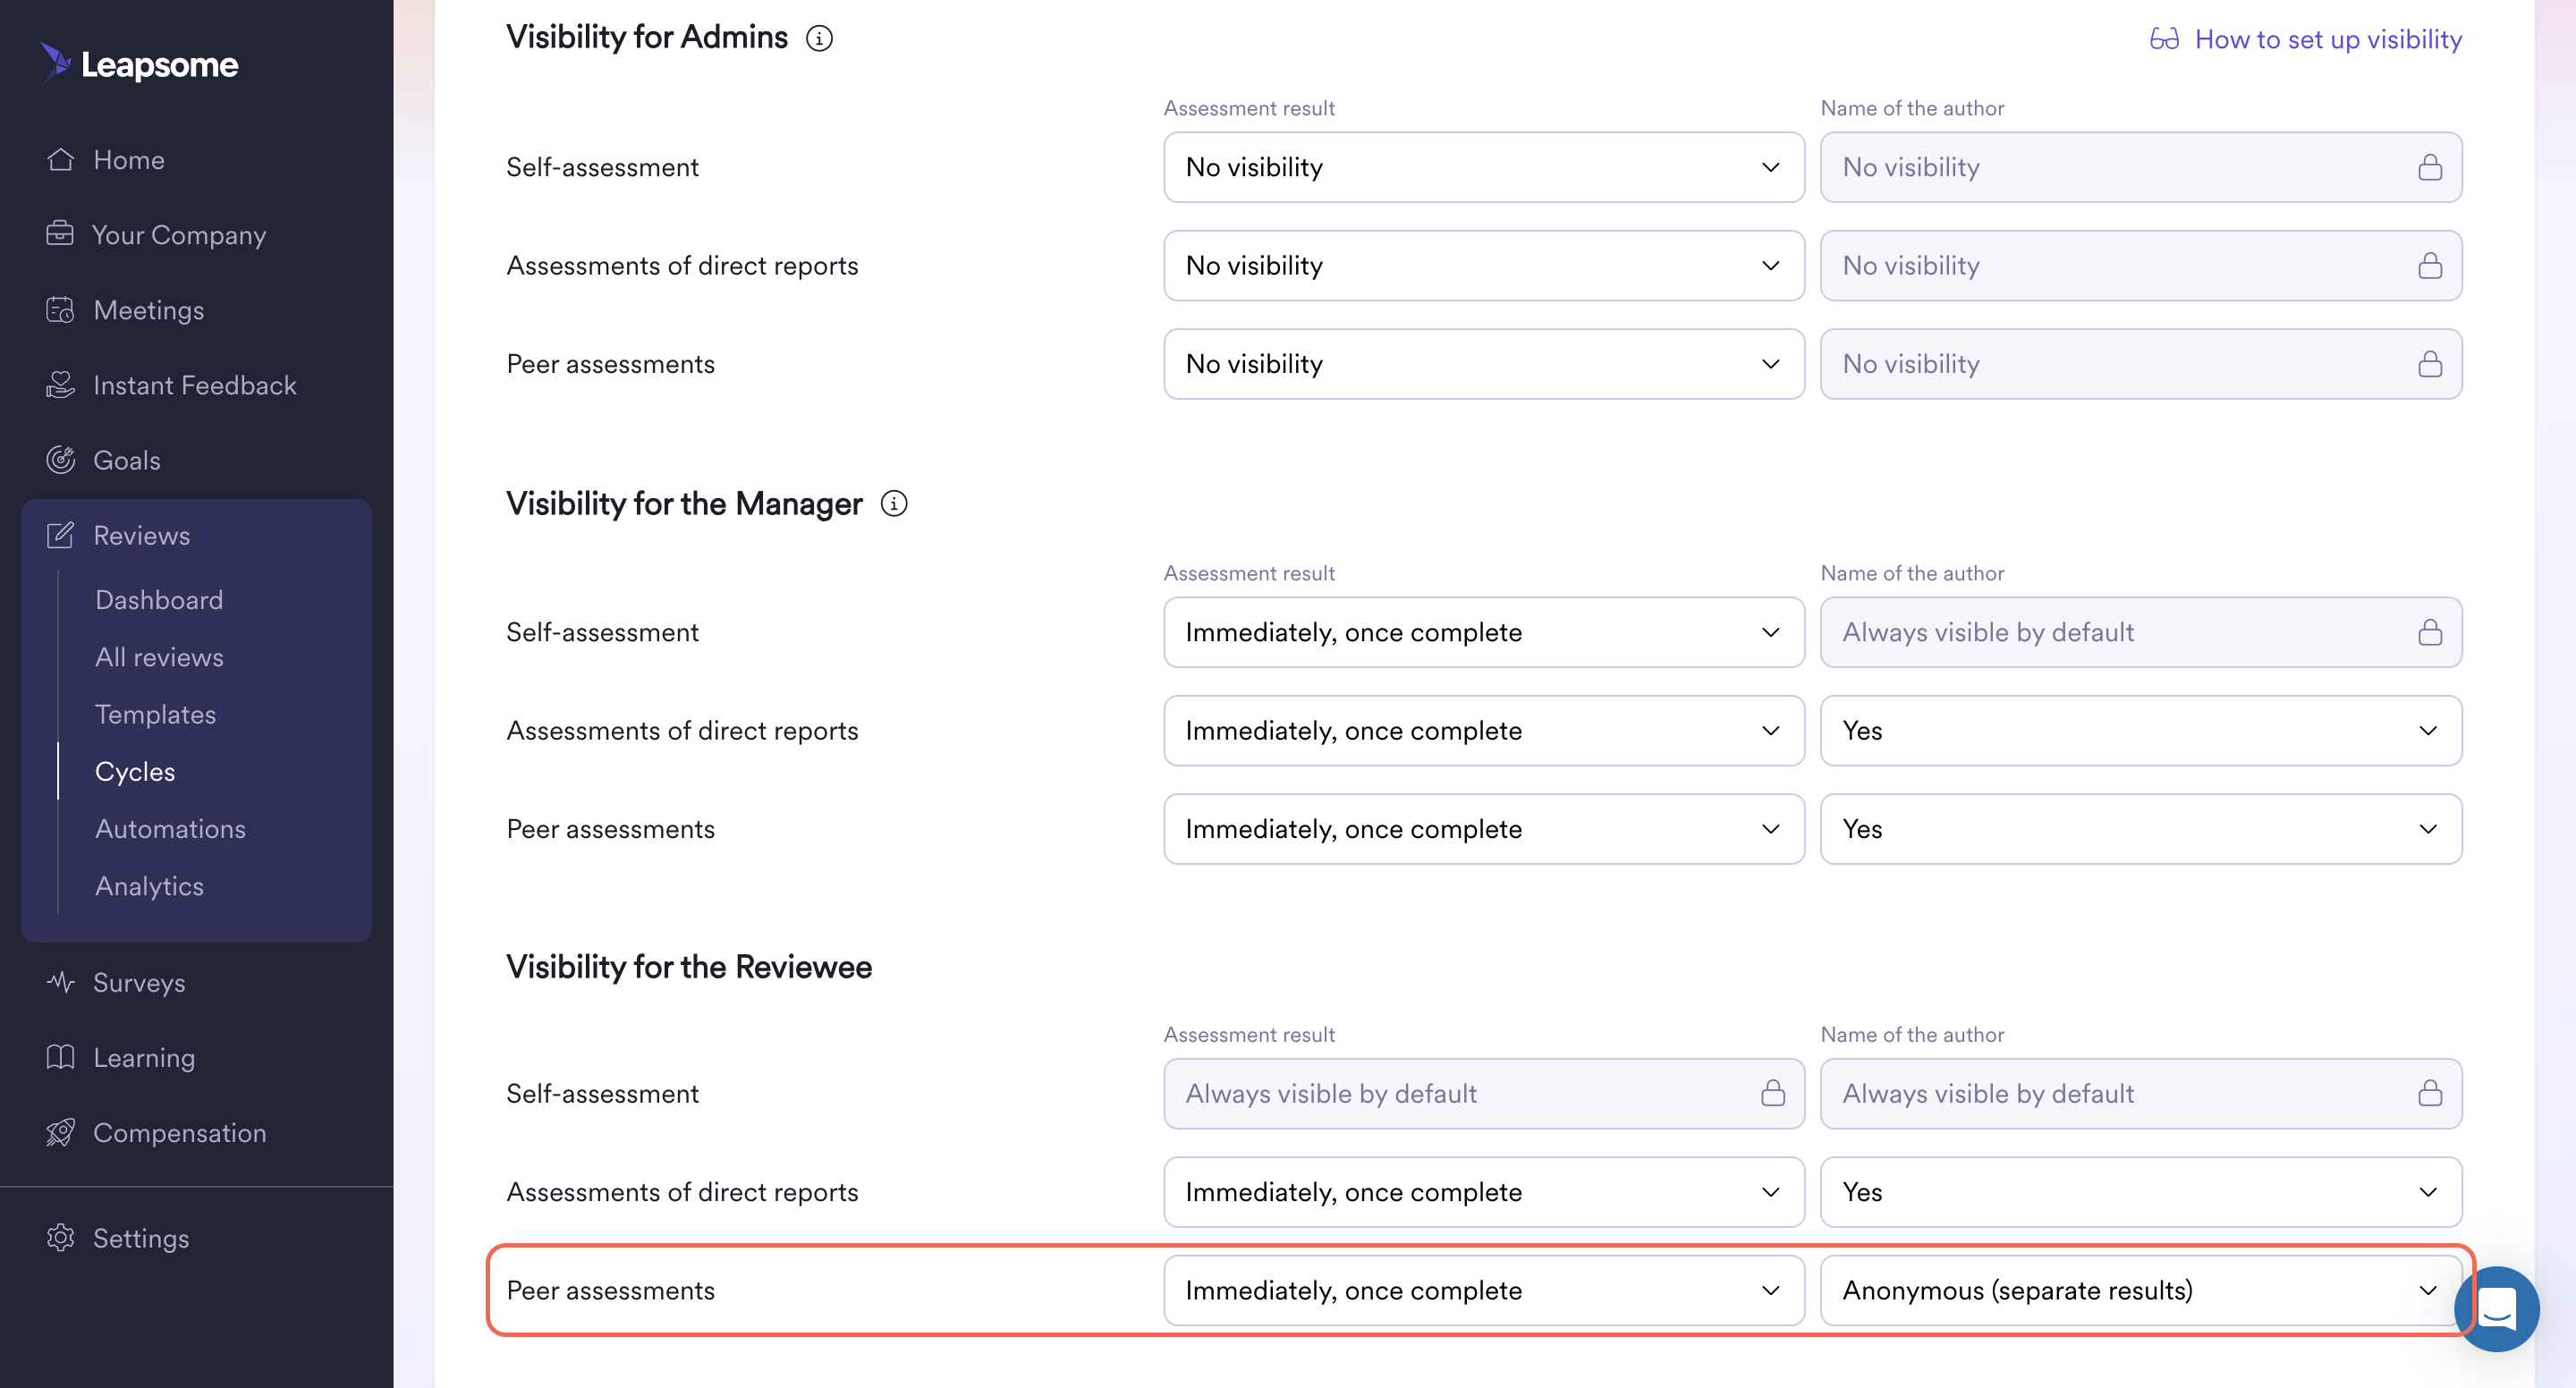The width and height of the screenshot is (2576, 1388).
Task: Open Templates submenu item
Action: (x=155, y=714)
